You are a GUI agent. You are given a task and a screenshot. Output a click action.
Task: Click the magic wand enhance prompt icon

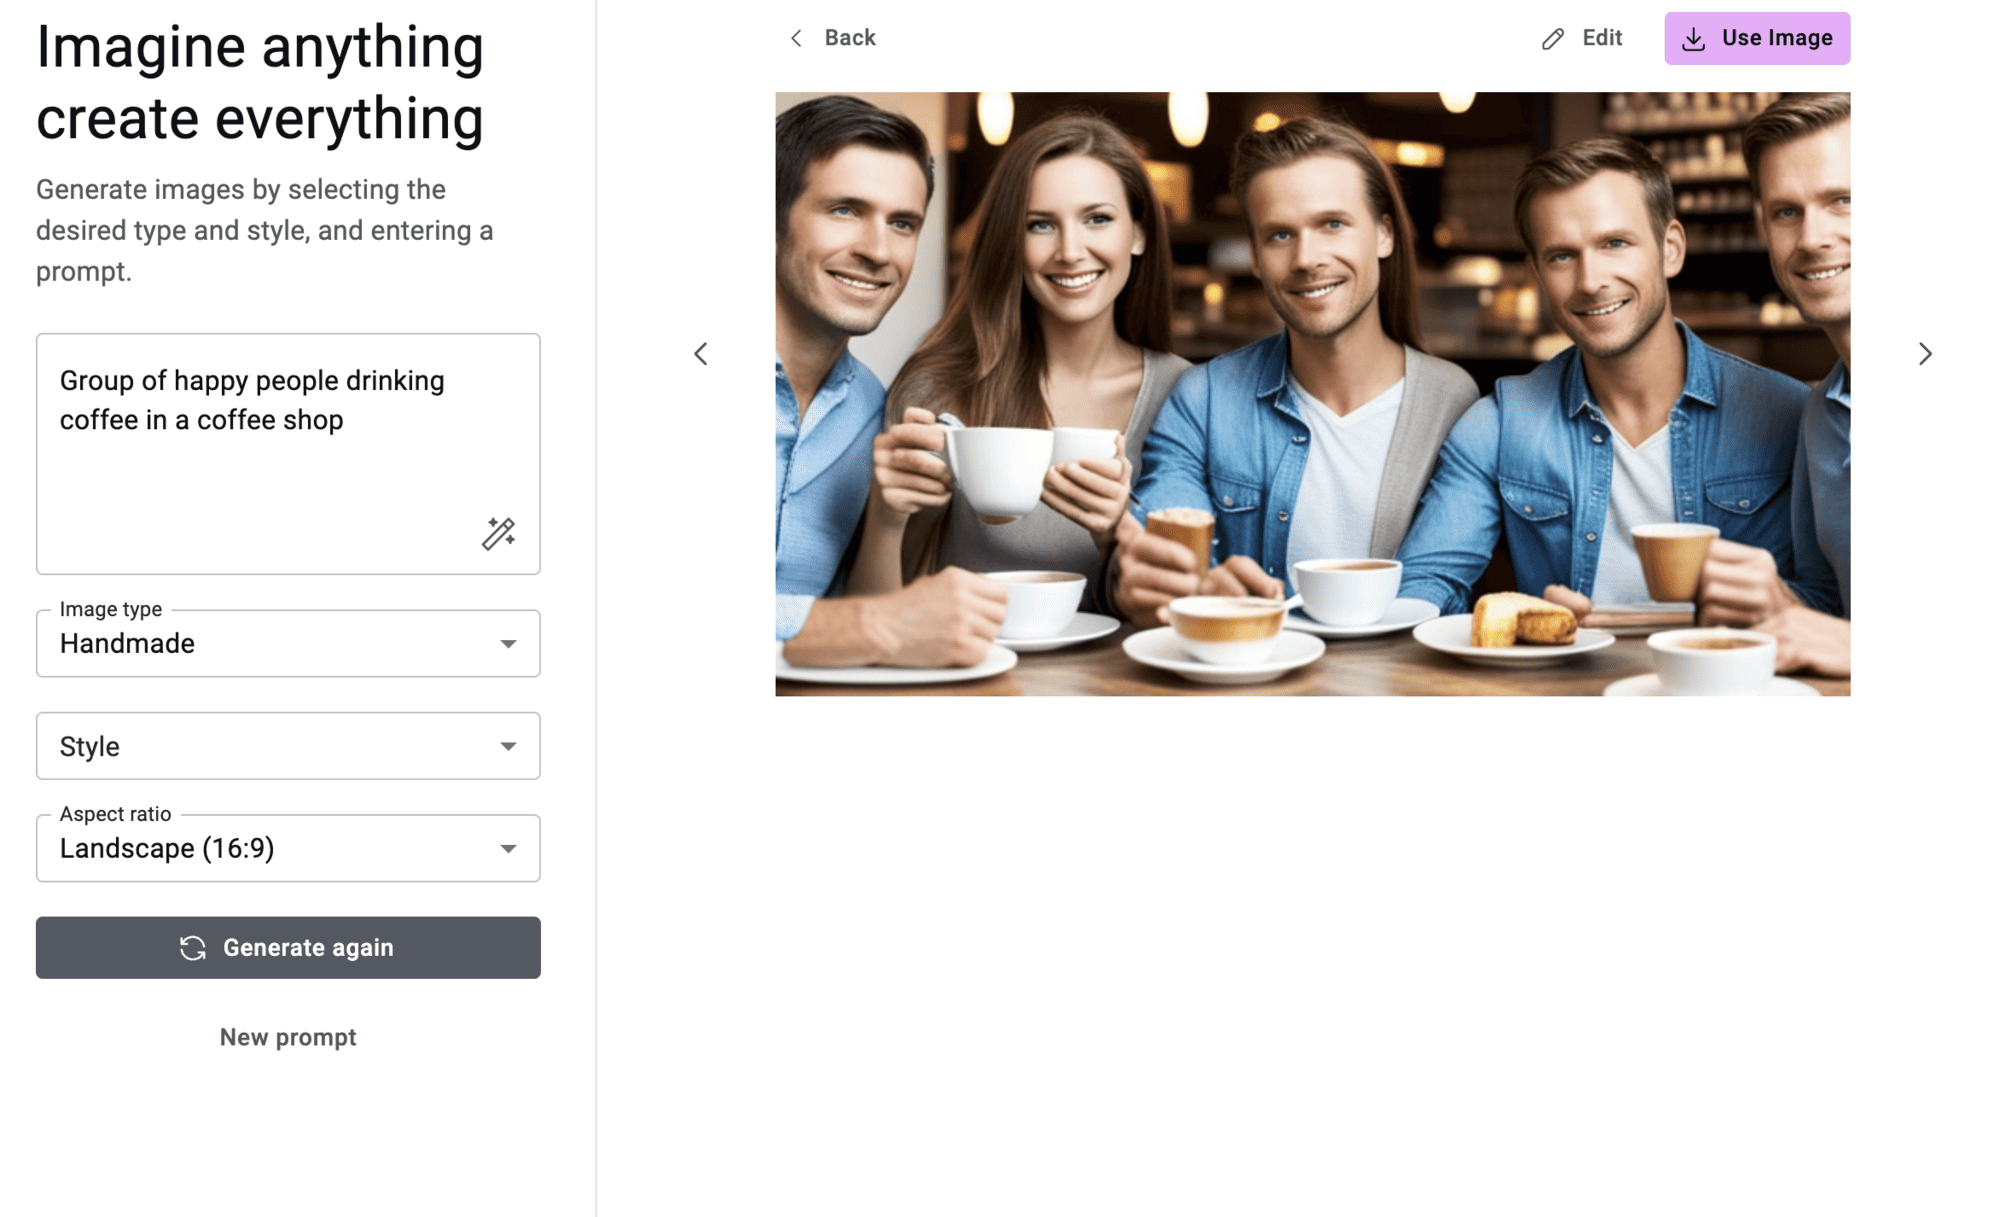click(498, 533)
